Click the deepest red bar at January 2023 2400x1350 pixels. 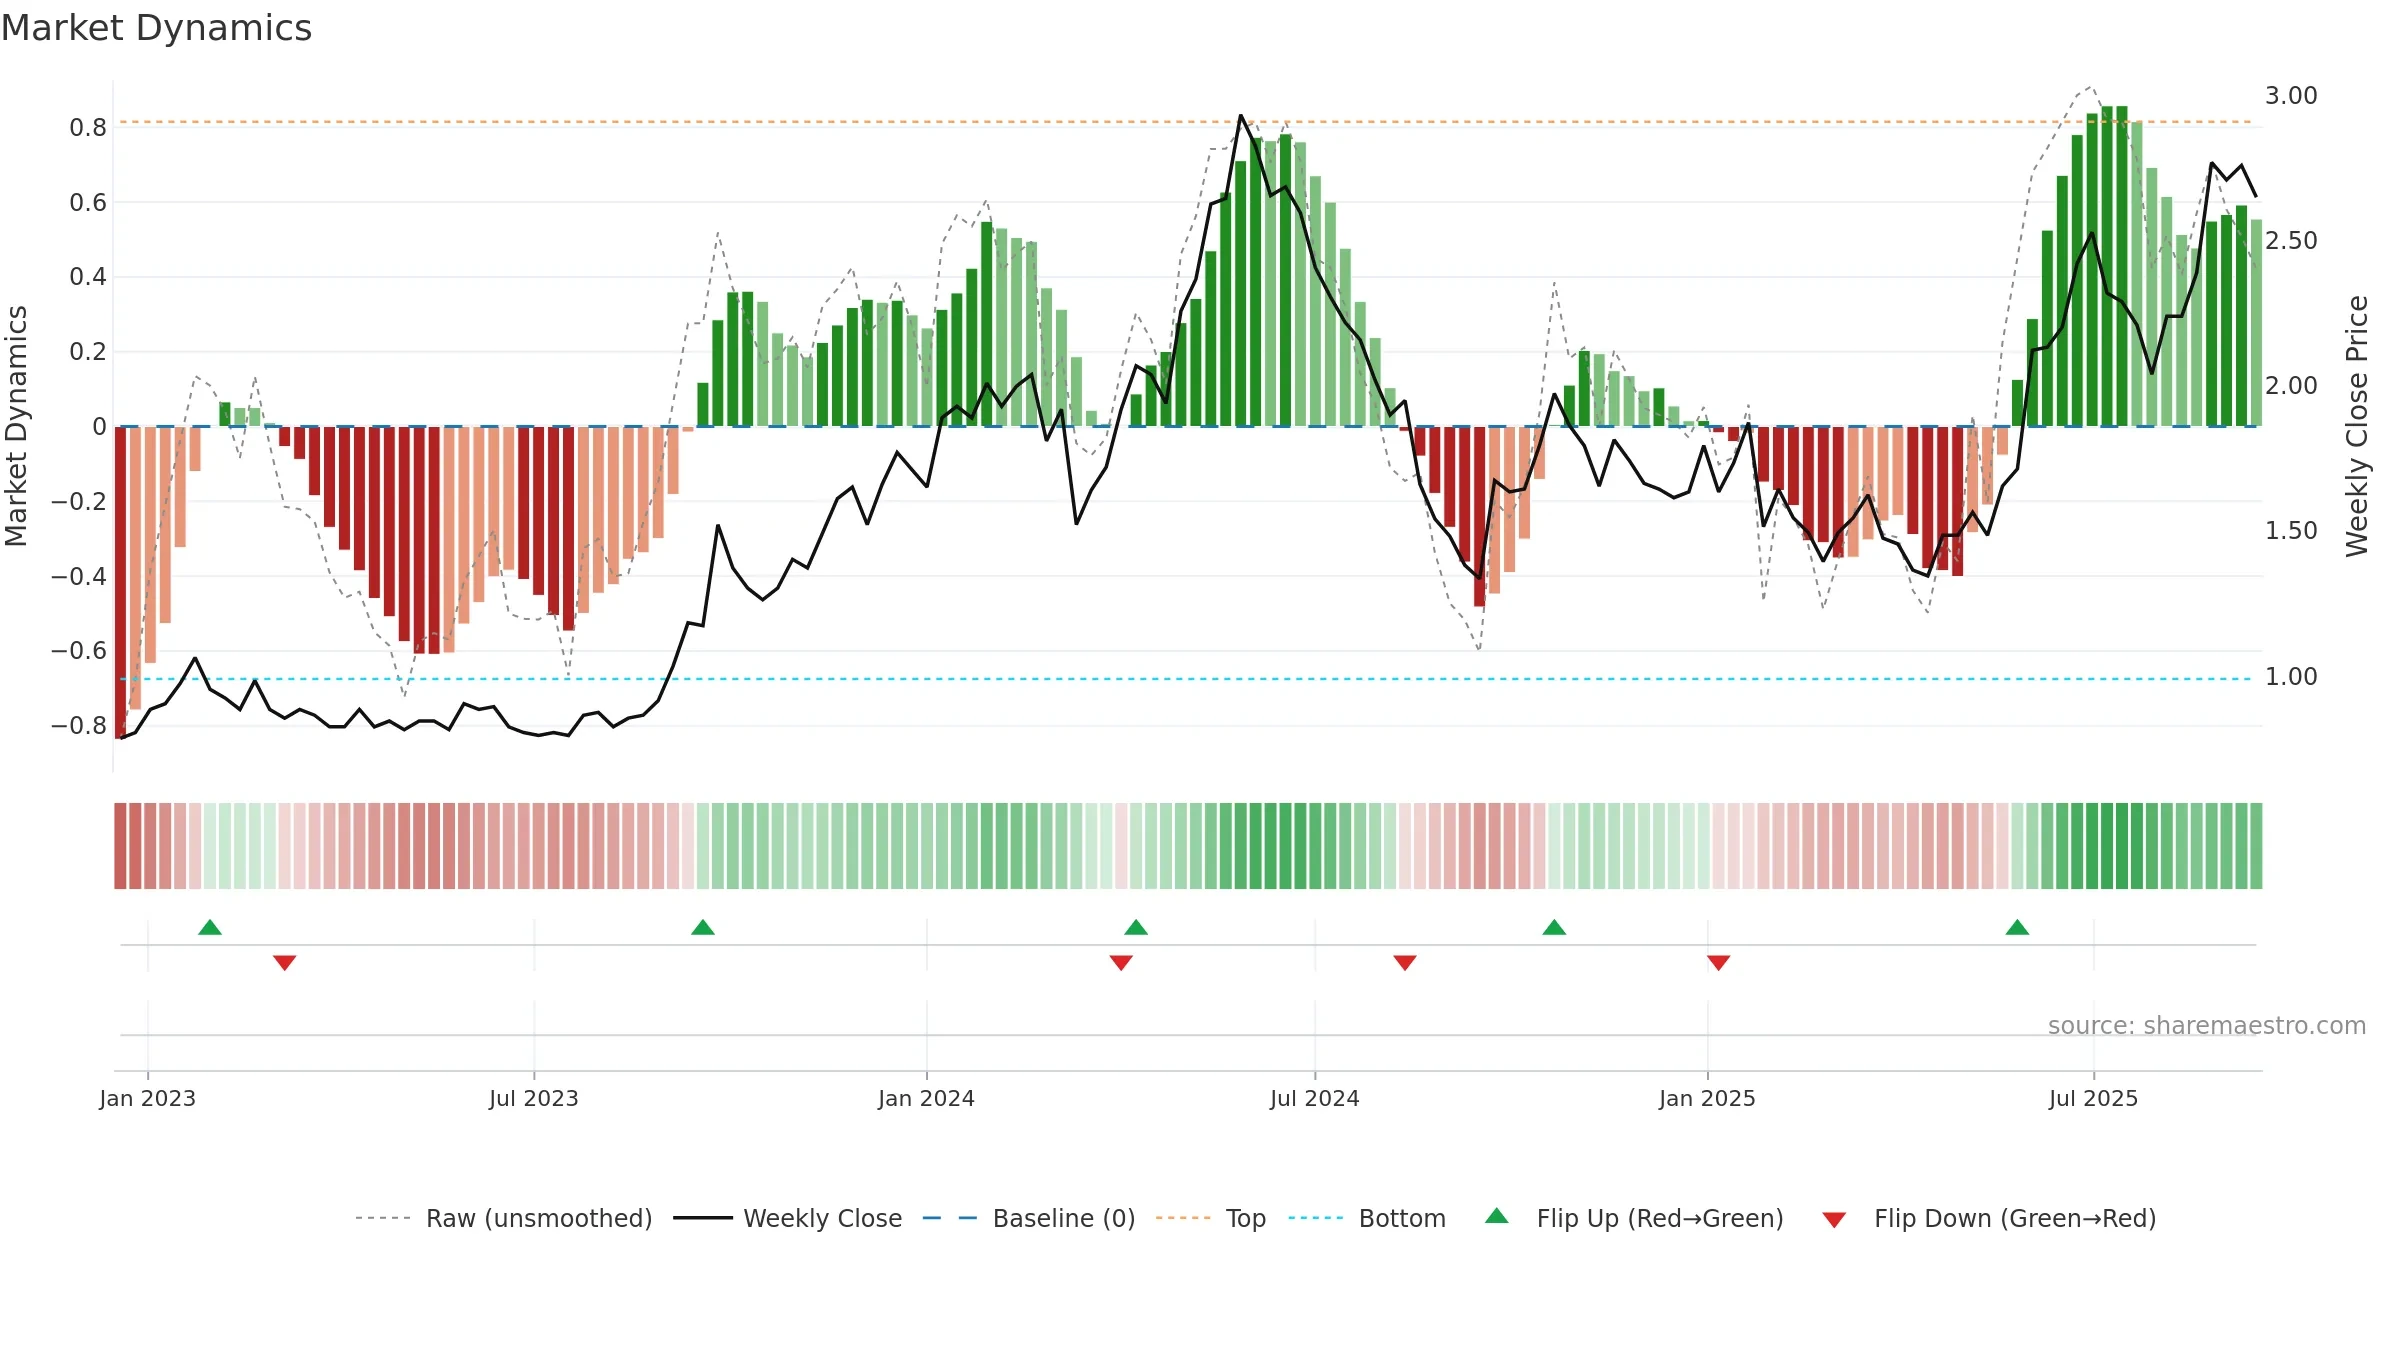tap(120, 582)
